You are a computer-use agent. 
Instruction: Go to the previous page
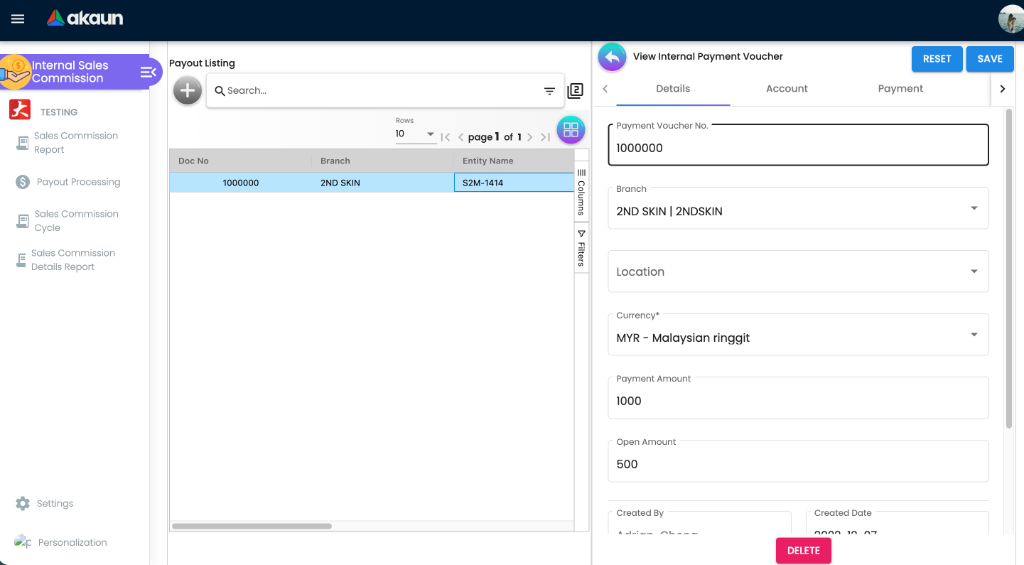click(x=460, y=137)
